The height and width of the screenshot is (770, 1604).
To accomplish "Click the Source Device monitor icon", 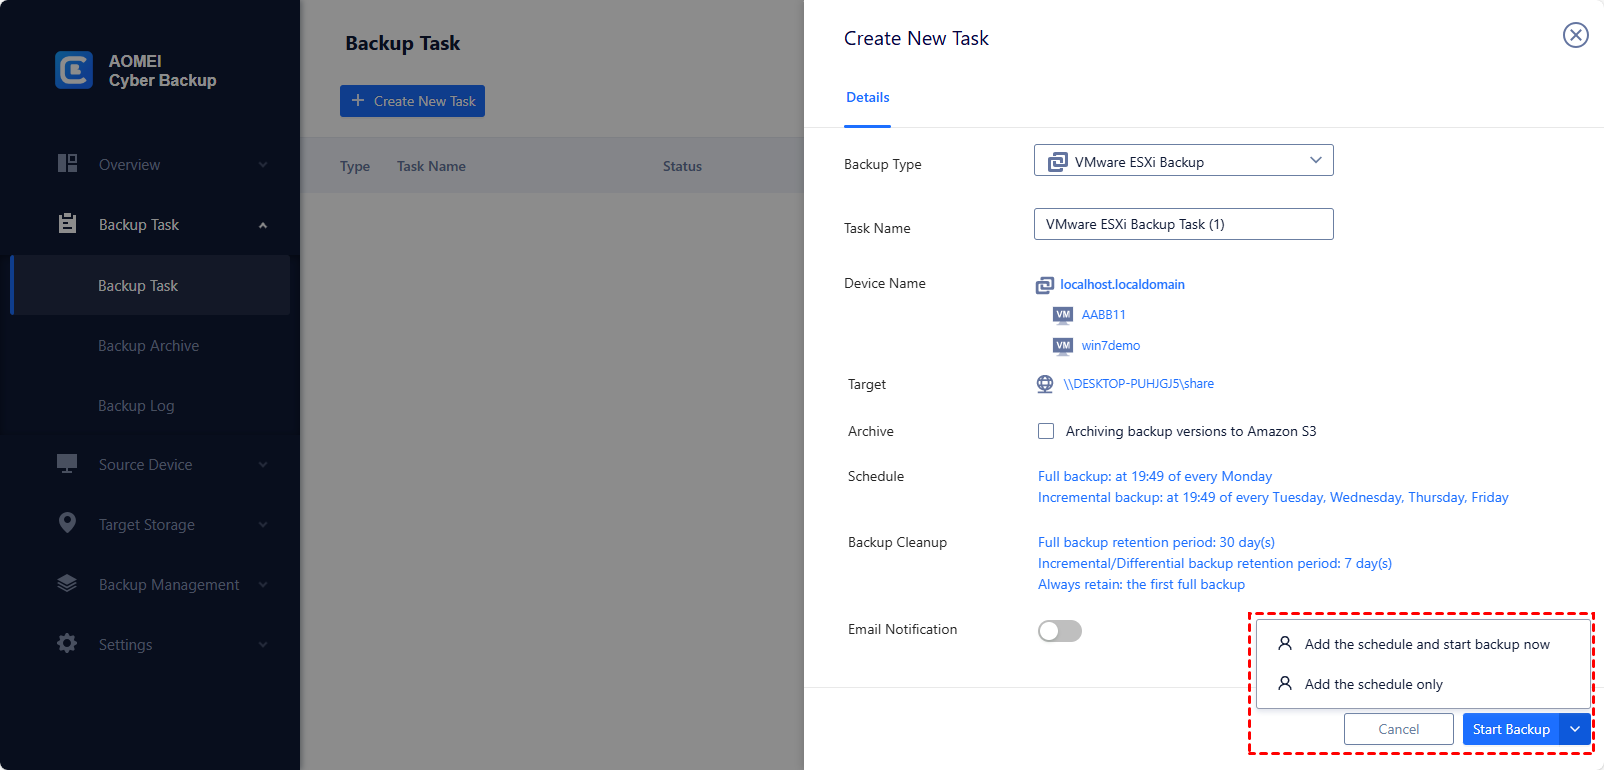I will pos(67,464).
